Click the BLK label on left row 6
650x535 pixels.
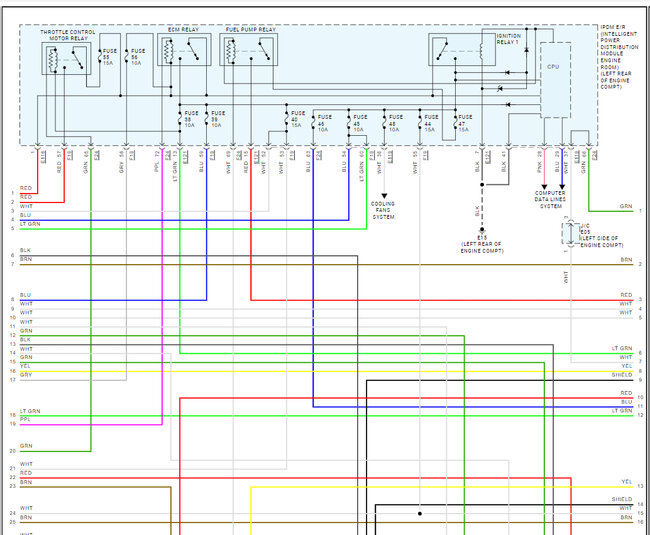25,251
